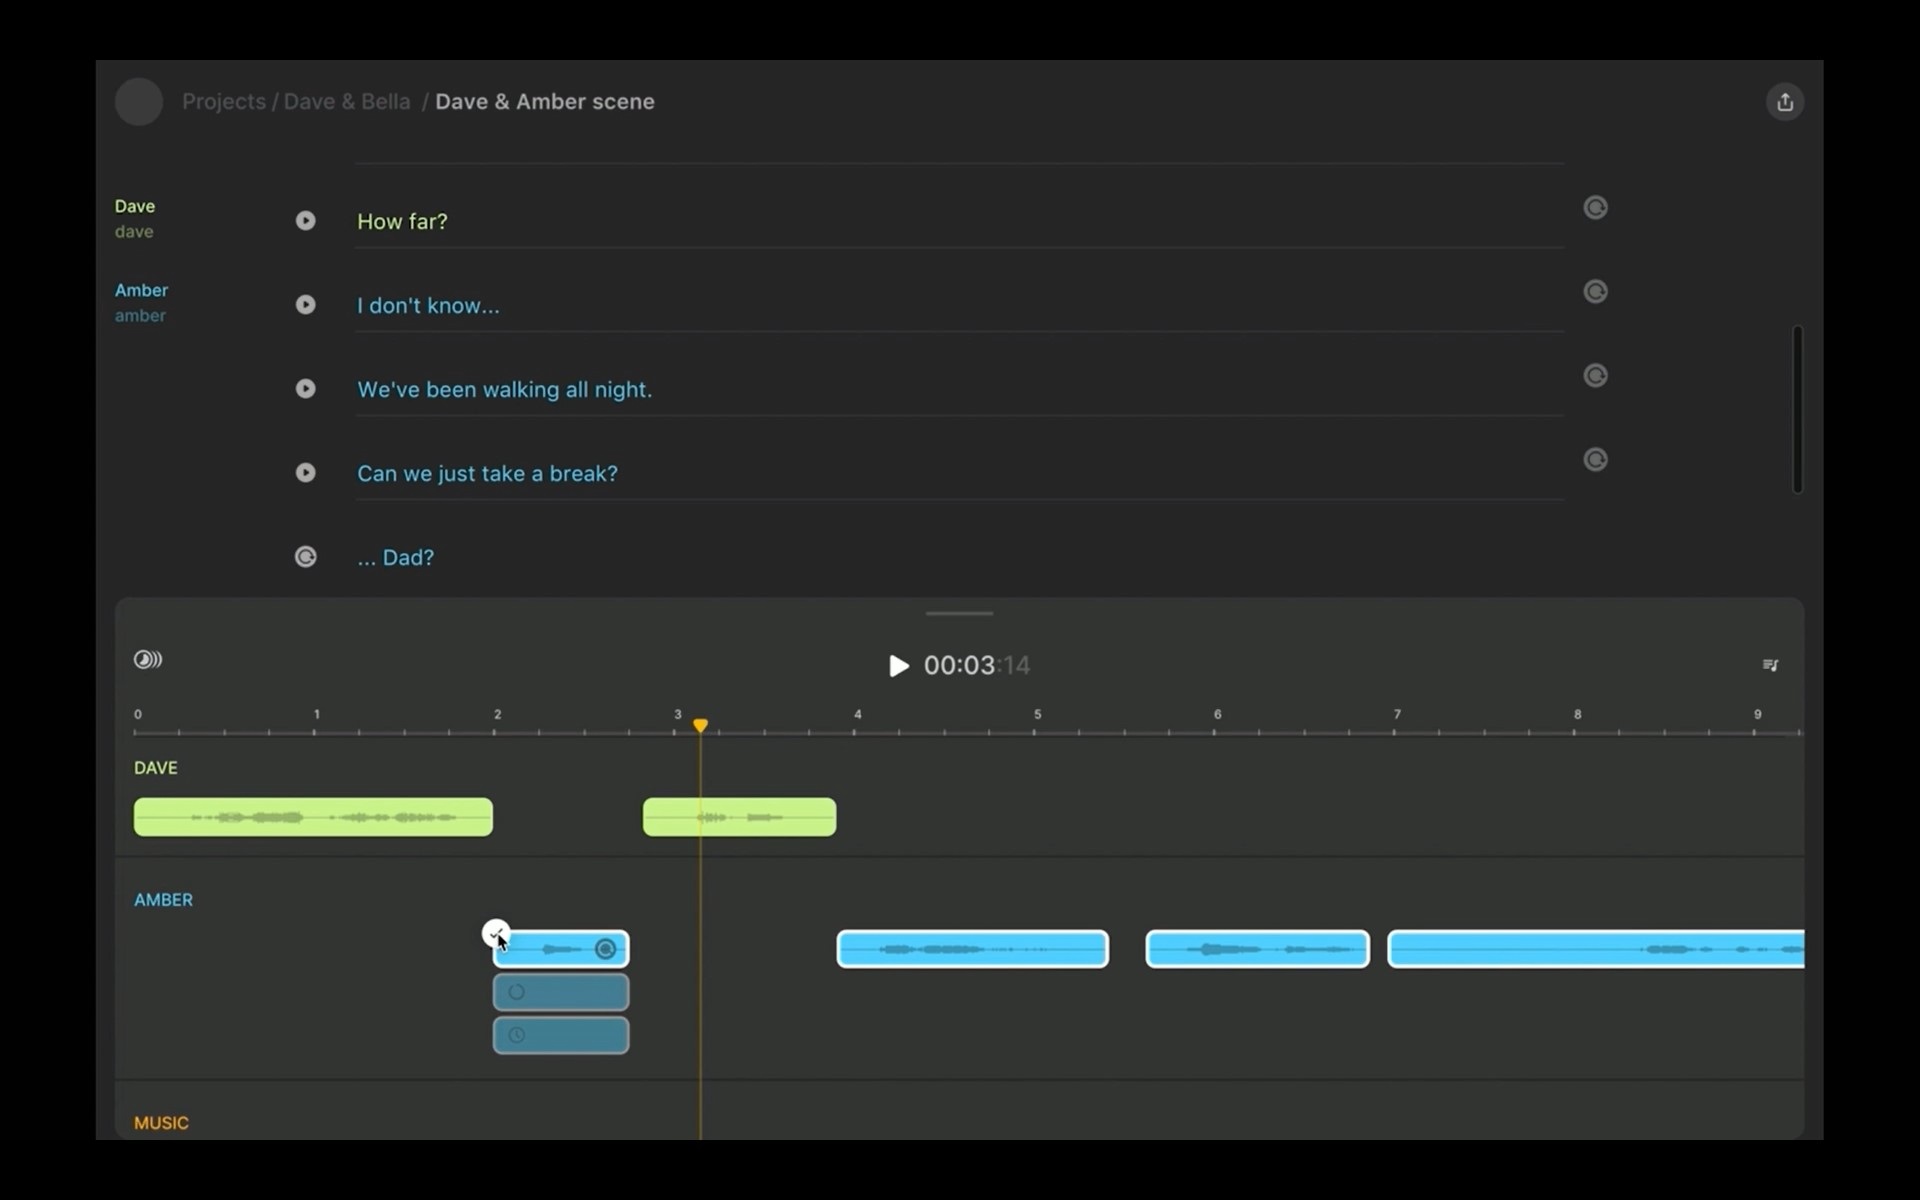Play the "I don't know..." line
This screenshot has width=1920, height=1200.
[306, 305]
